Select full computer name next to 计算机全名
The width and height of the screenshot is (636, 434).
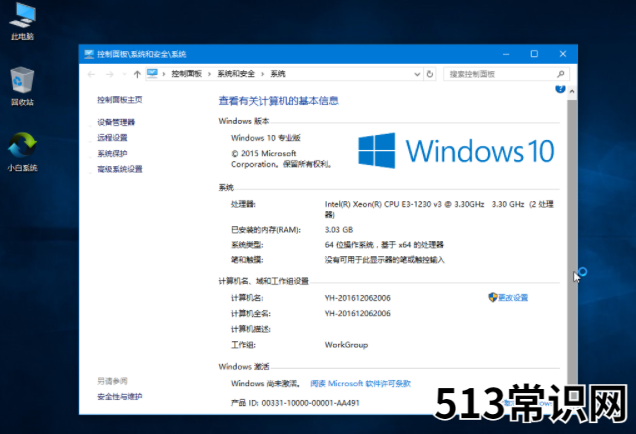(x=357, y=314)
